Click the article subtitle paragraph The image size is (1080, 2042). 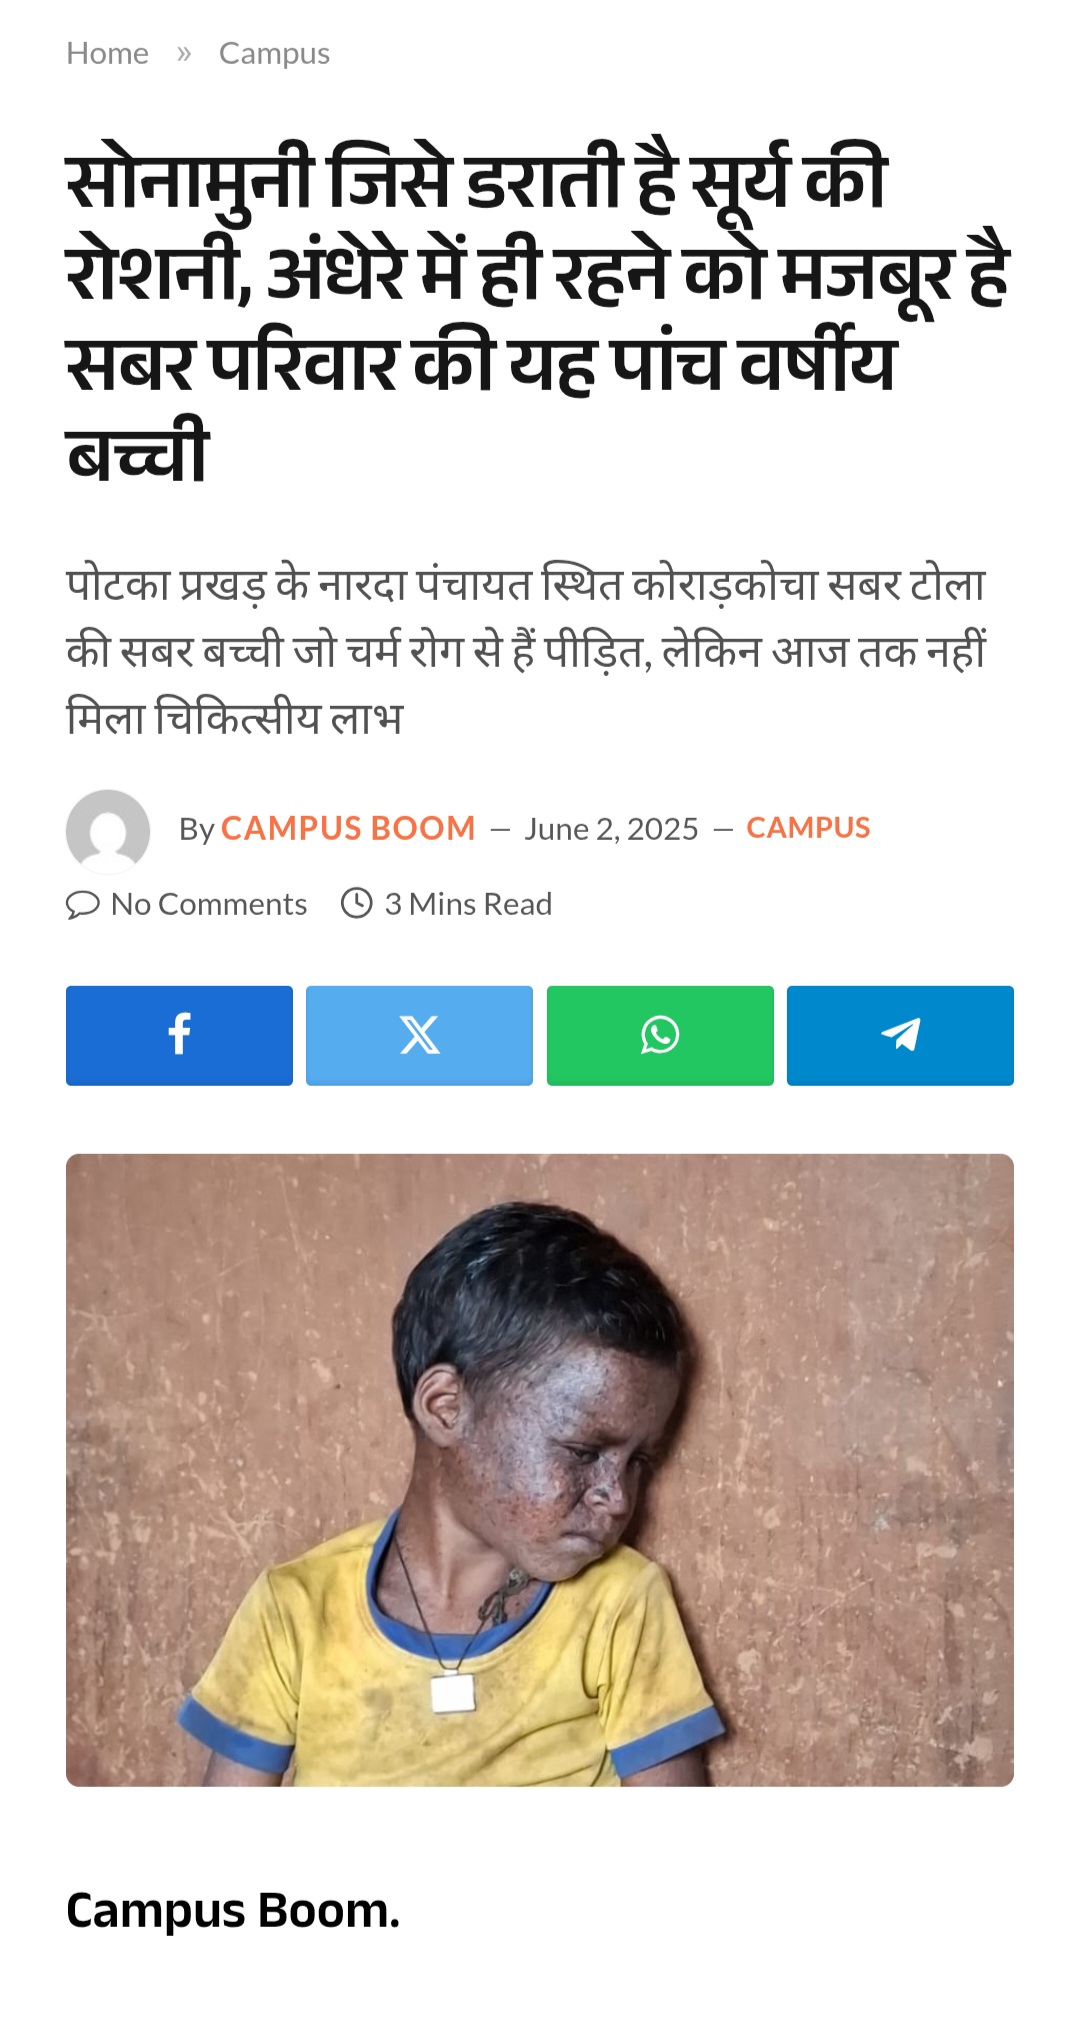(x=527, y=651)
